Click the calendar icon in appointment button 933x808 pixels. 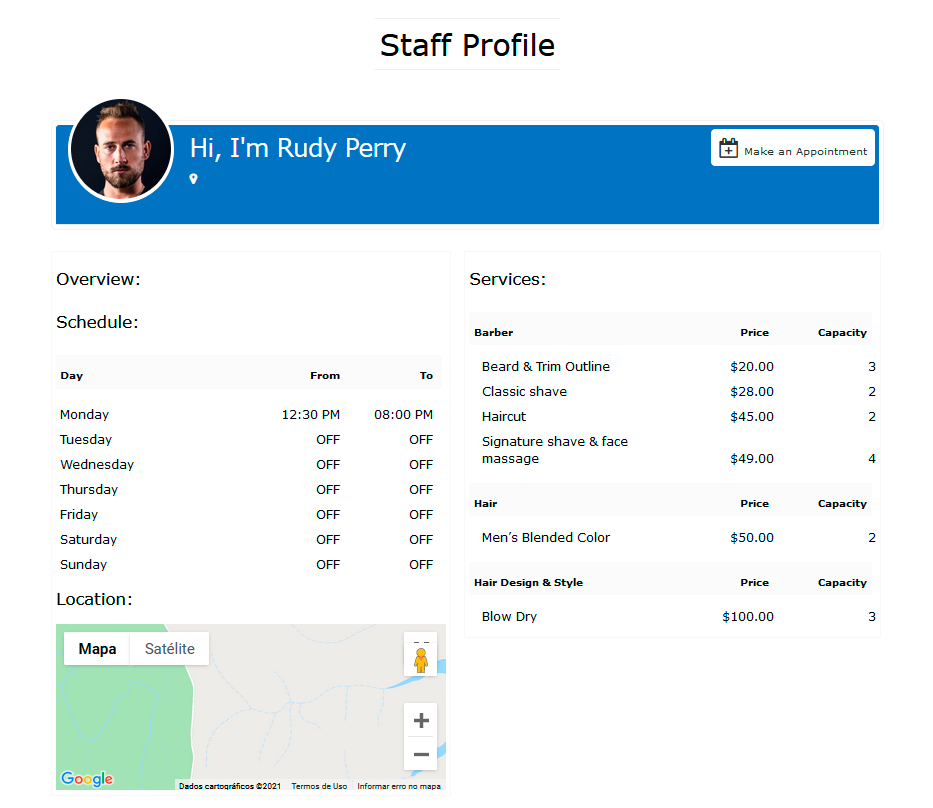tap(729, 149)
